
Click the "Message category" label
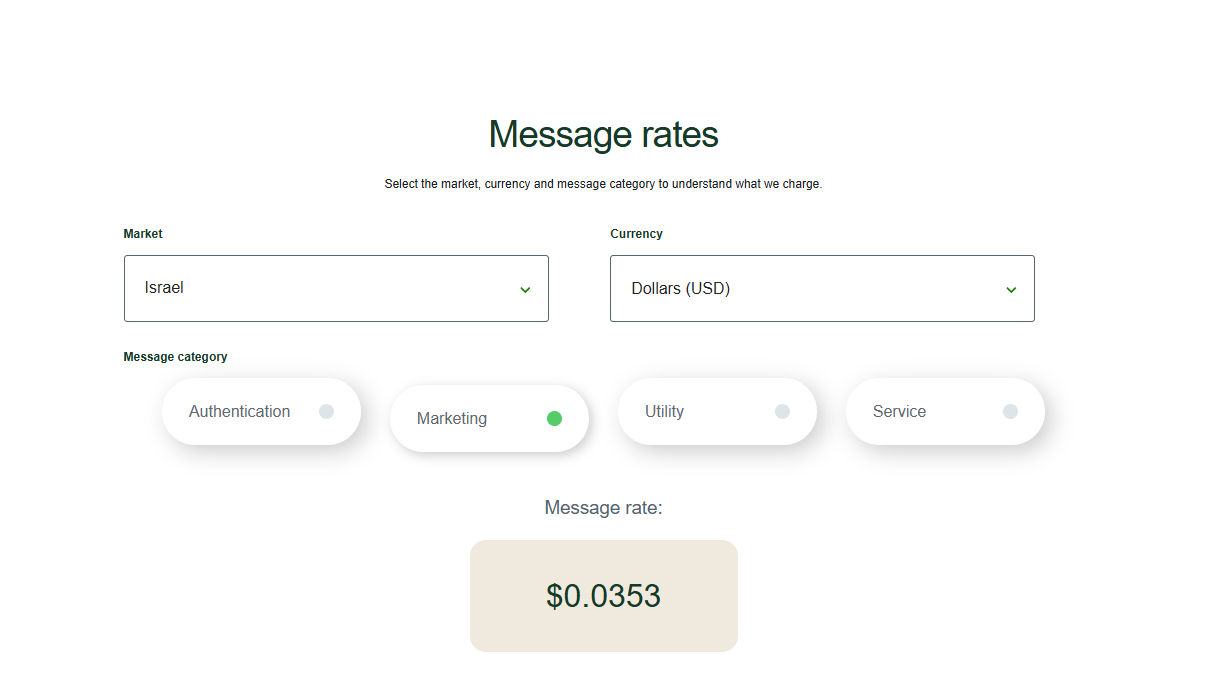click(175, 357)
